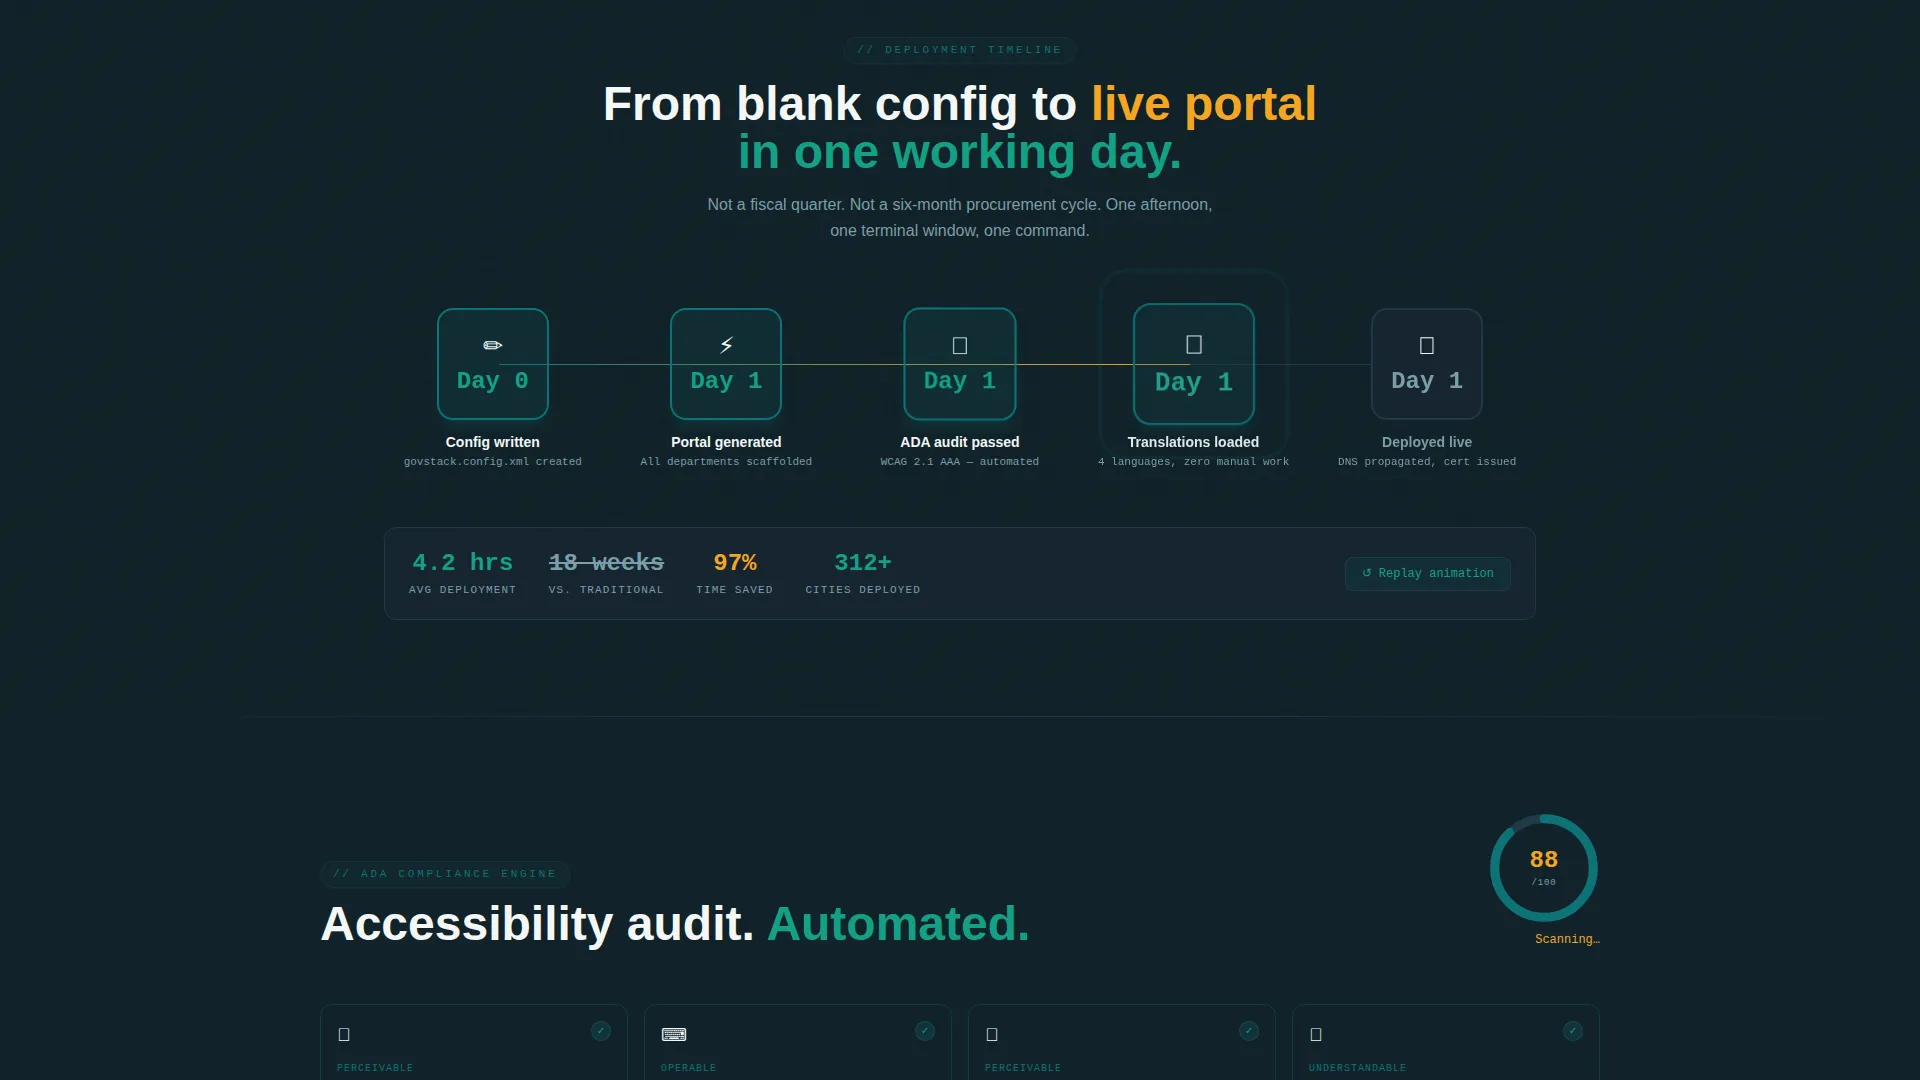Click 'govstack.config.xml created' caption
Viewport: 1920px width, 1080px height.
[x=493, y=462]
